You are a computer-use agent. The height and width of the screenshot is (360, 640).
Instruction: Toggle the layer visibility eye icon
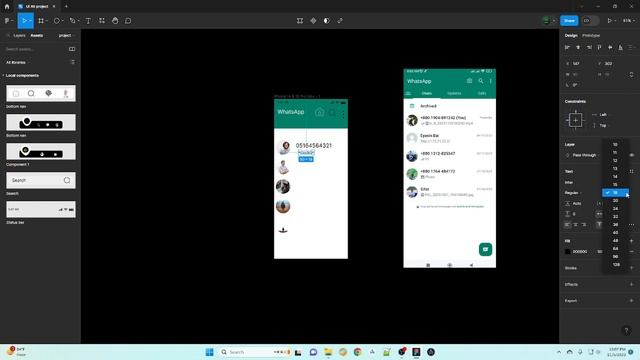(631, 155)
